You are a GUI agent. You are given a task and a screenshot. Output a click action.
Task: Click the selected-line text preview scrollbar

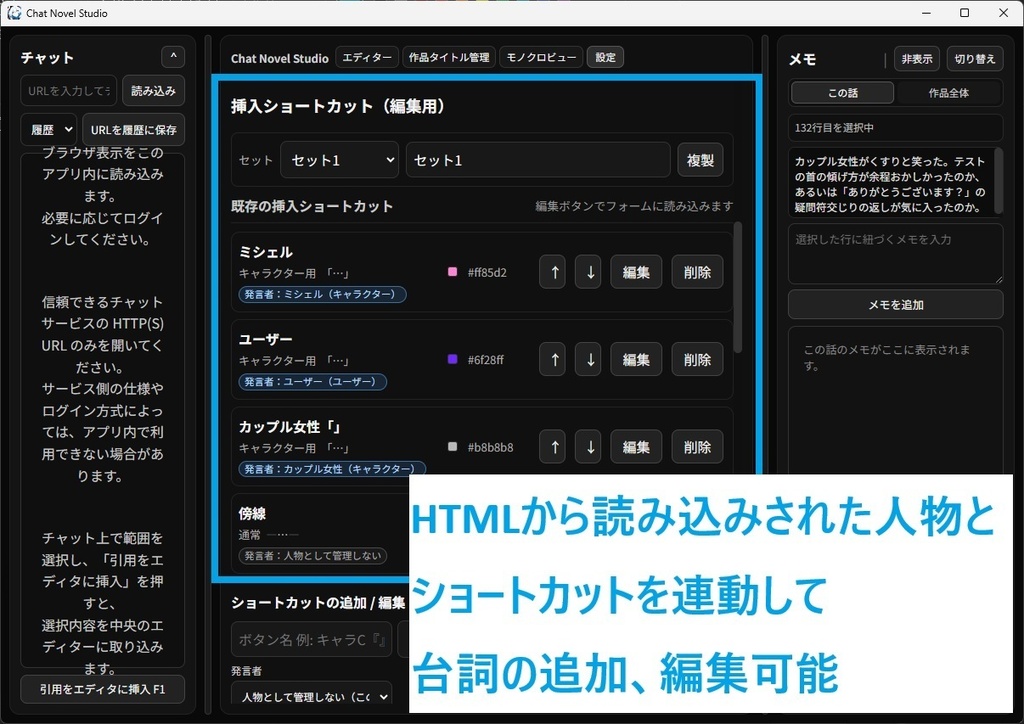[998, 181]
